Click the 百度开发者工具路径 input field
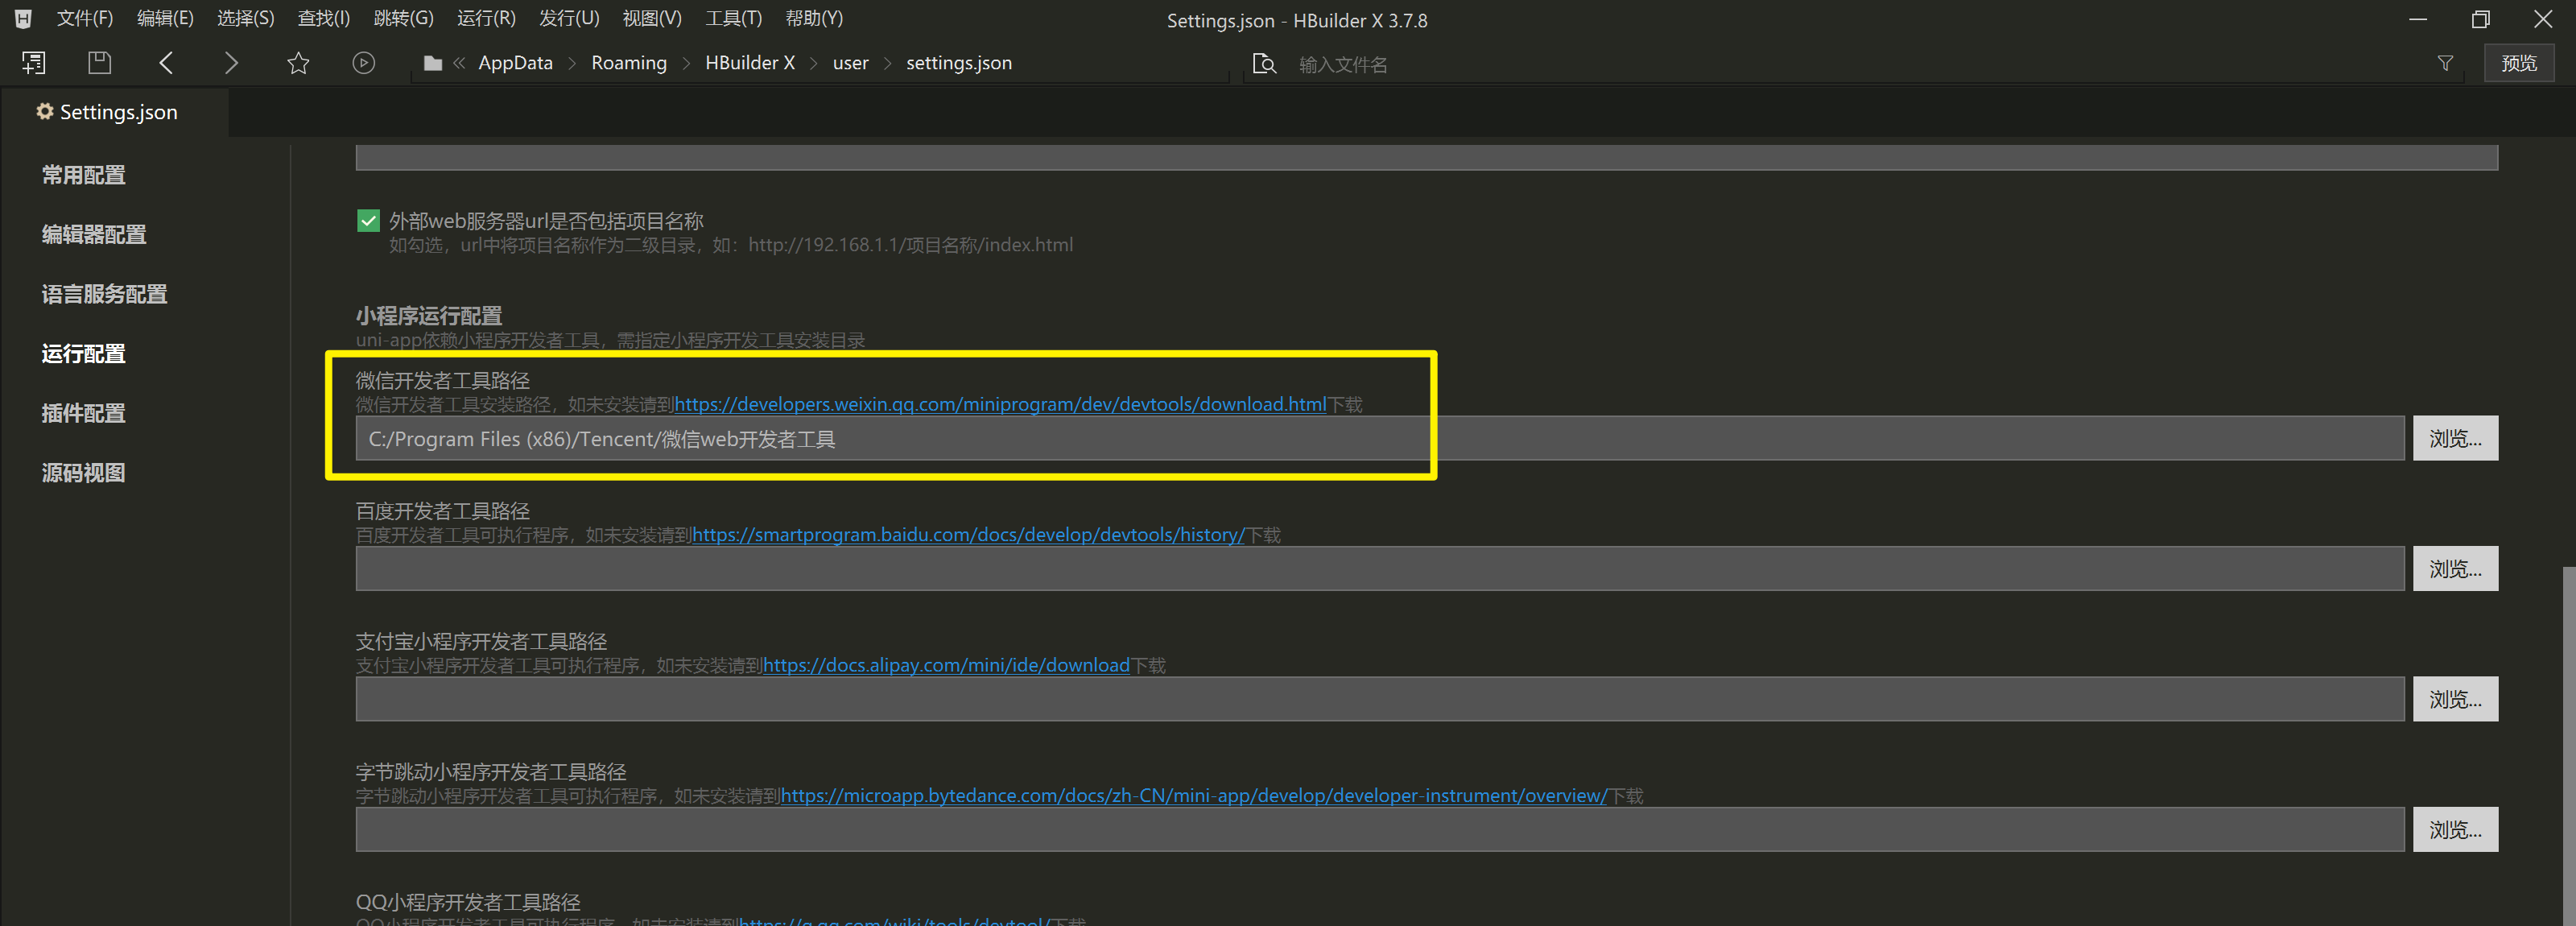Screen dimensions: 2576x926 pyautogui.click(x=1380, y=569)
